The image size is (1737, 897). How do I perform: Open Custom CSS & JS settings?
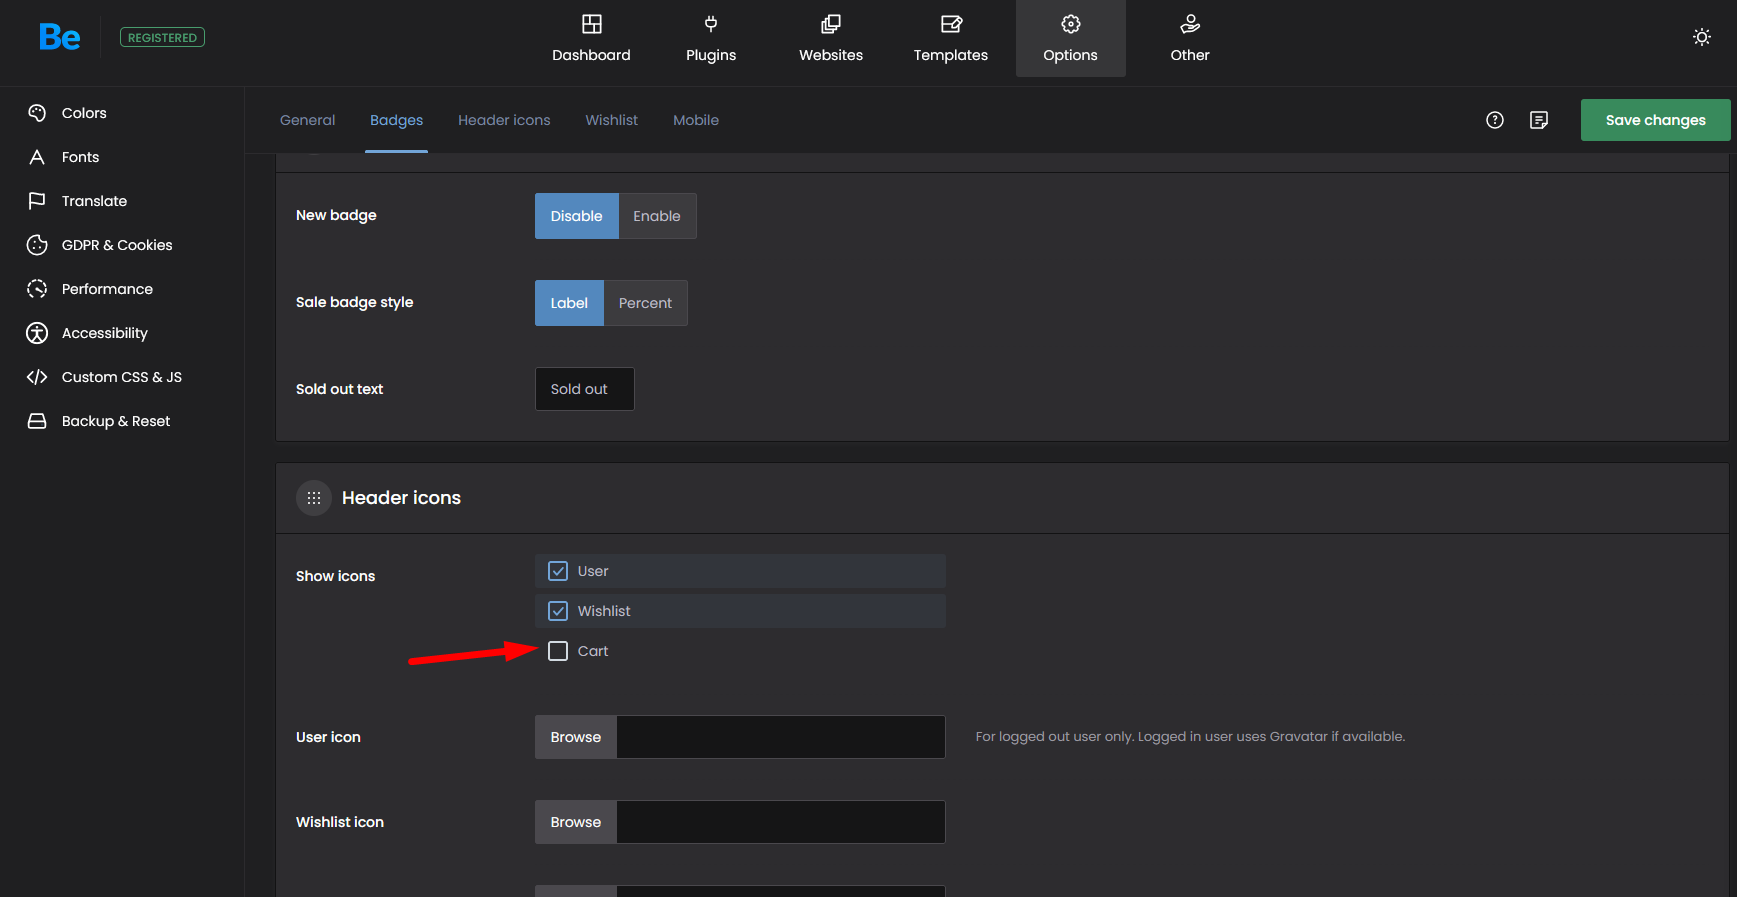click(x=122, y=377)
